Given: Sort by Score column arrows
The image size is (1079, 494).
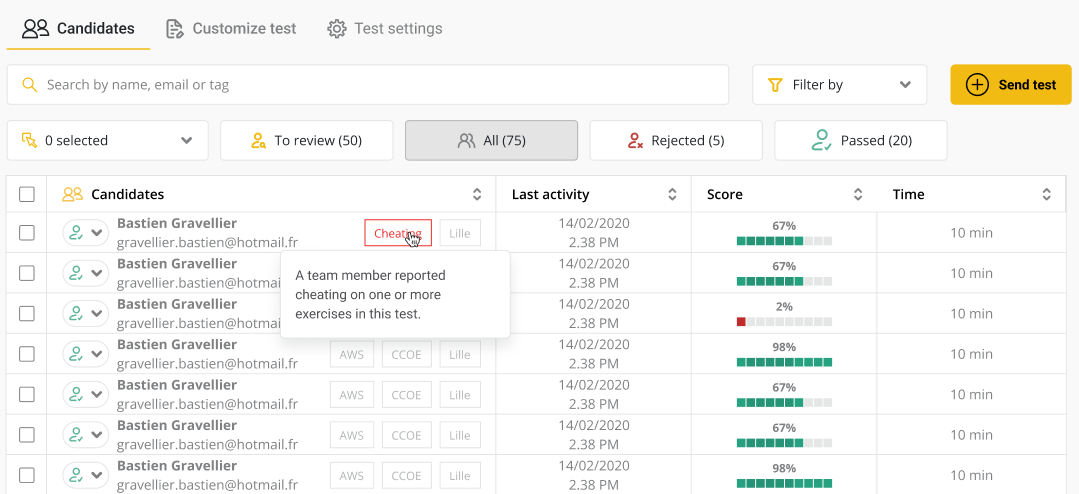Looking at the screenshot, I should coord(858,195).
